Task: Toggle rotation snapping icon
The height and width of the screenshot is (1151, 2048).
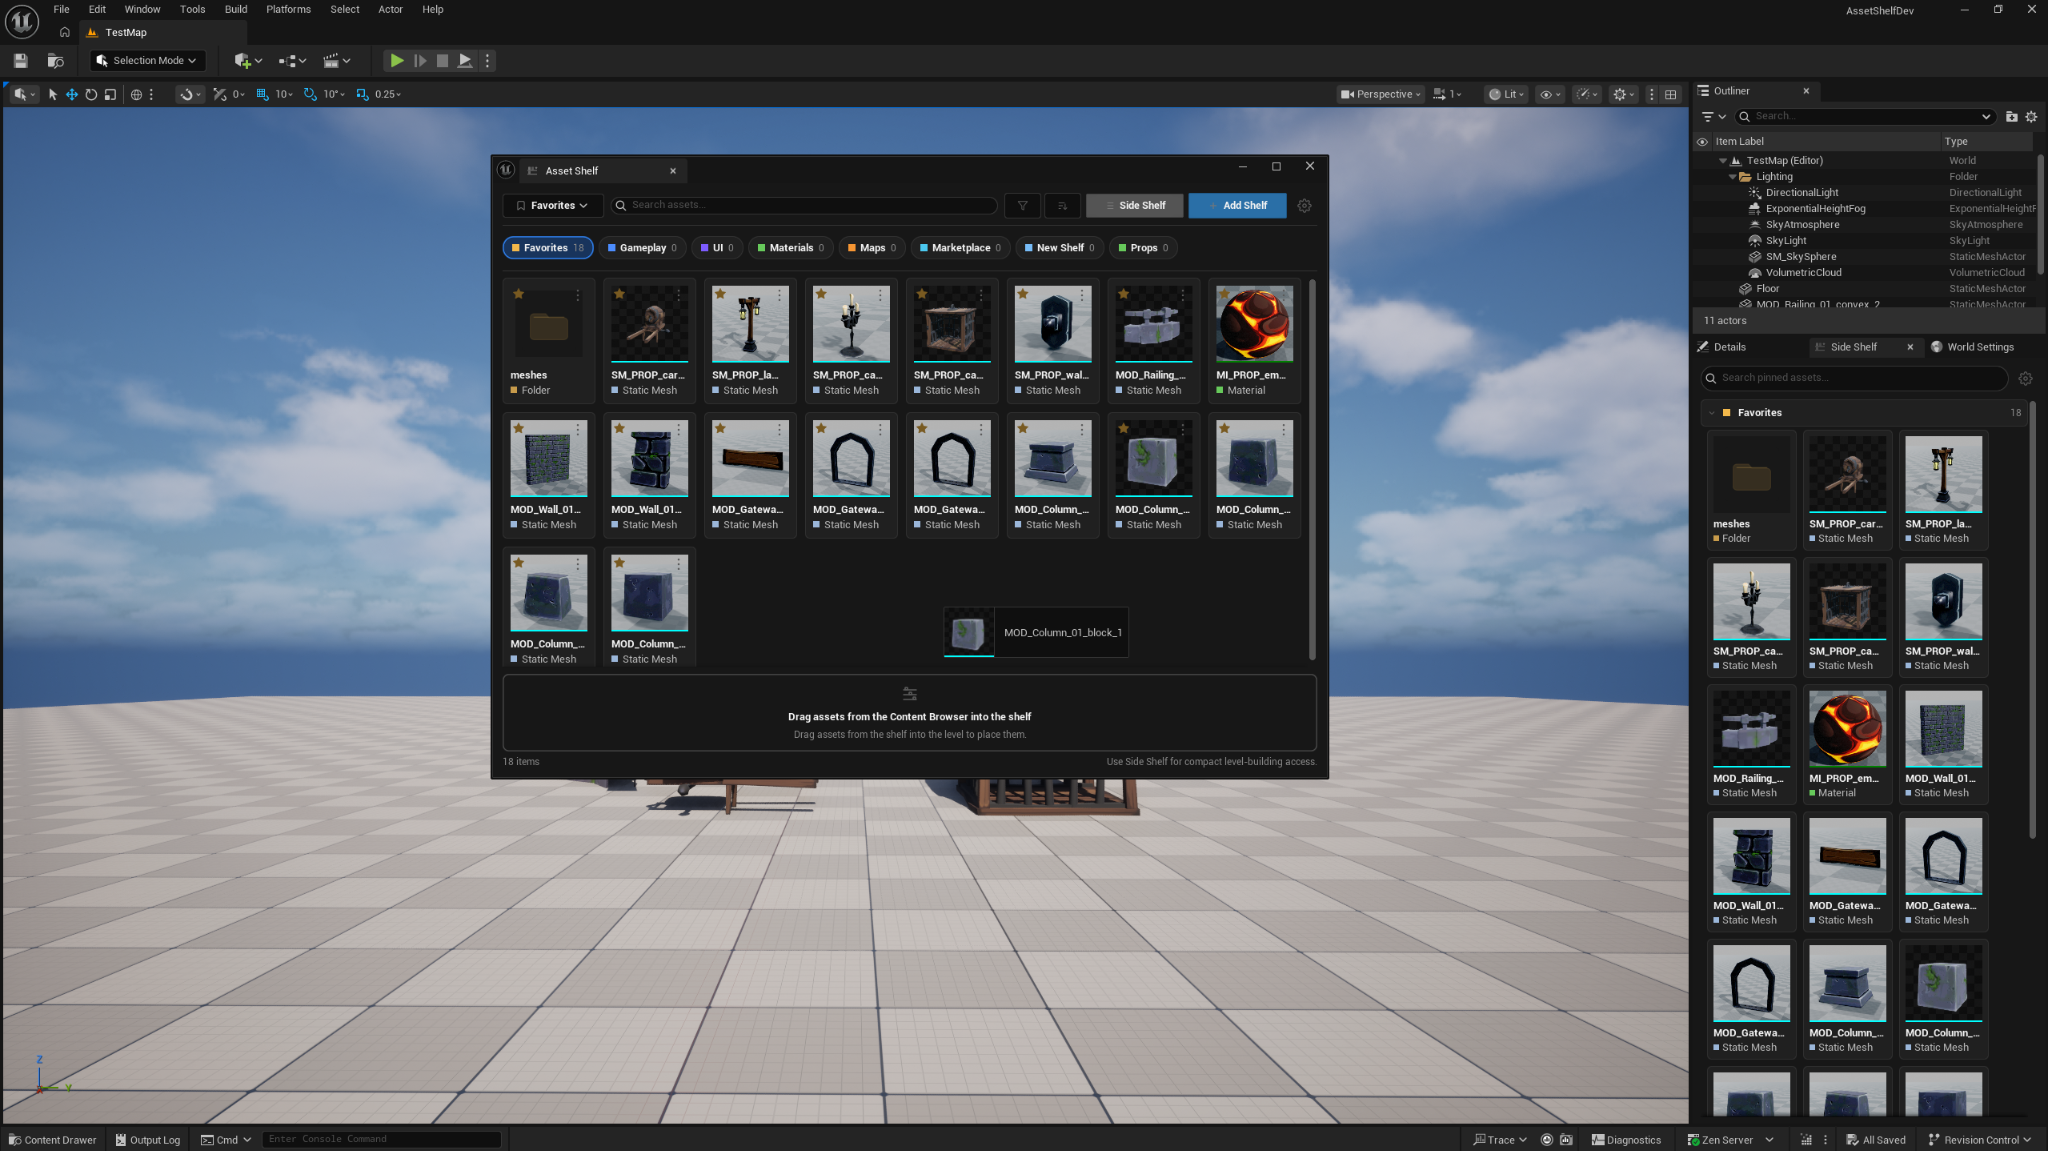Action: point(310,94)
